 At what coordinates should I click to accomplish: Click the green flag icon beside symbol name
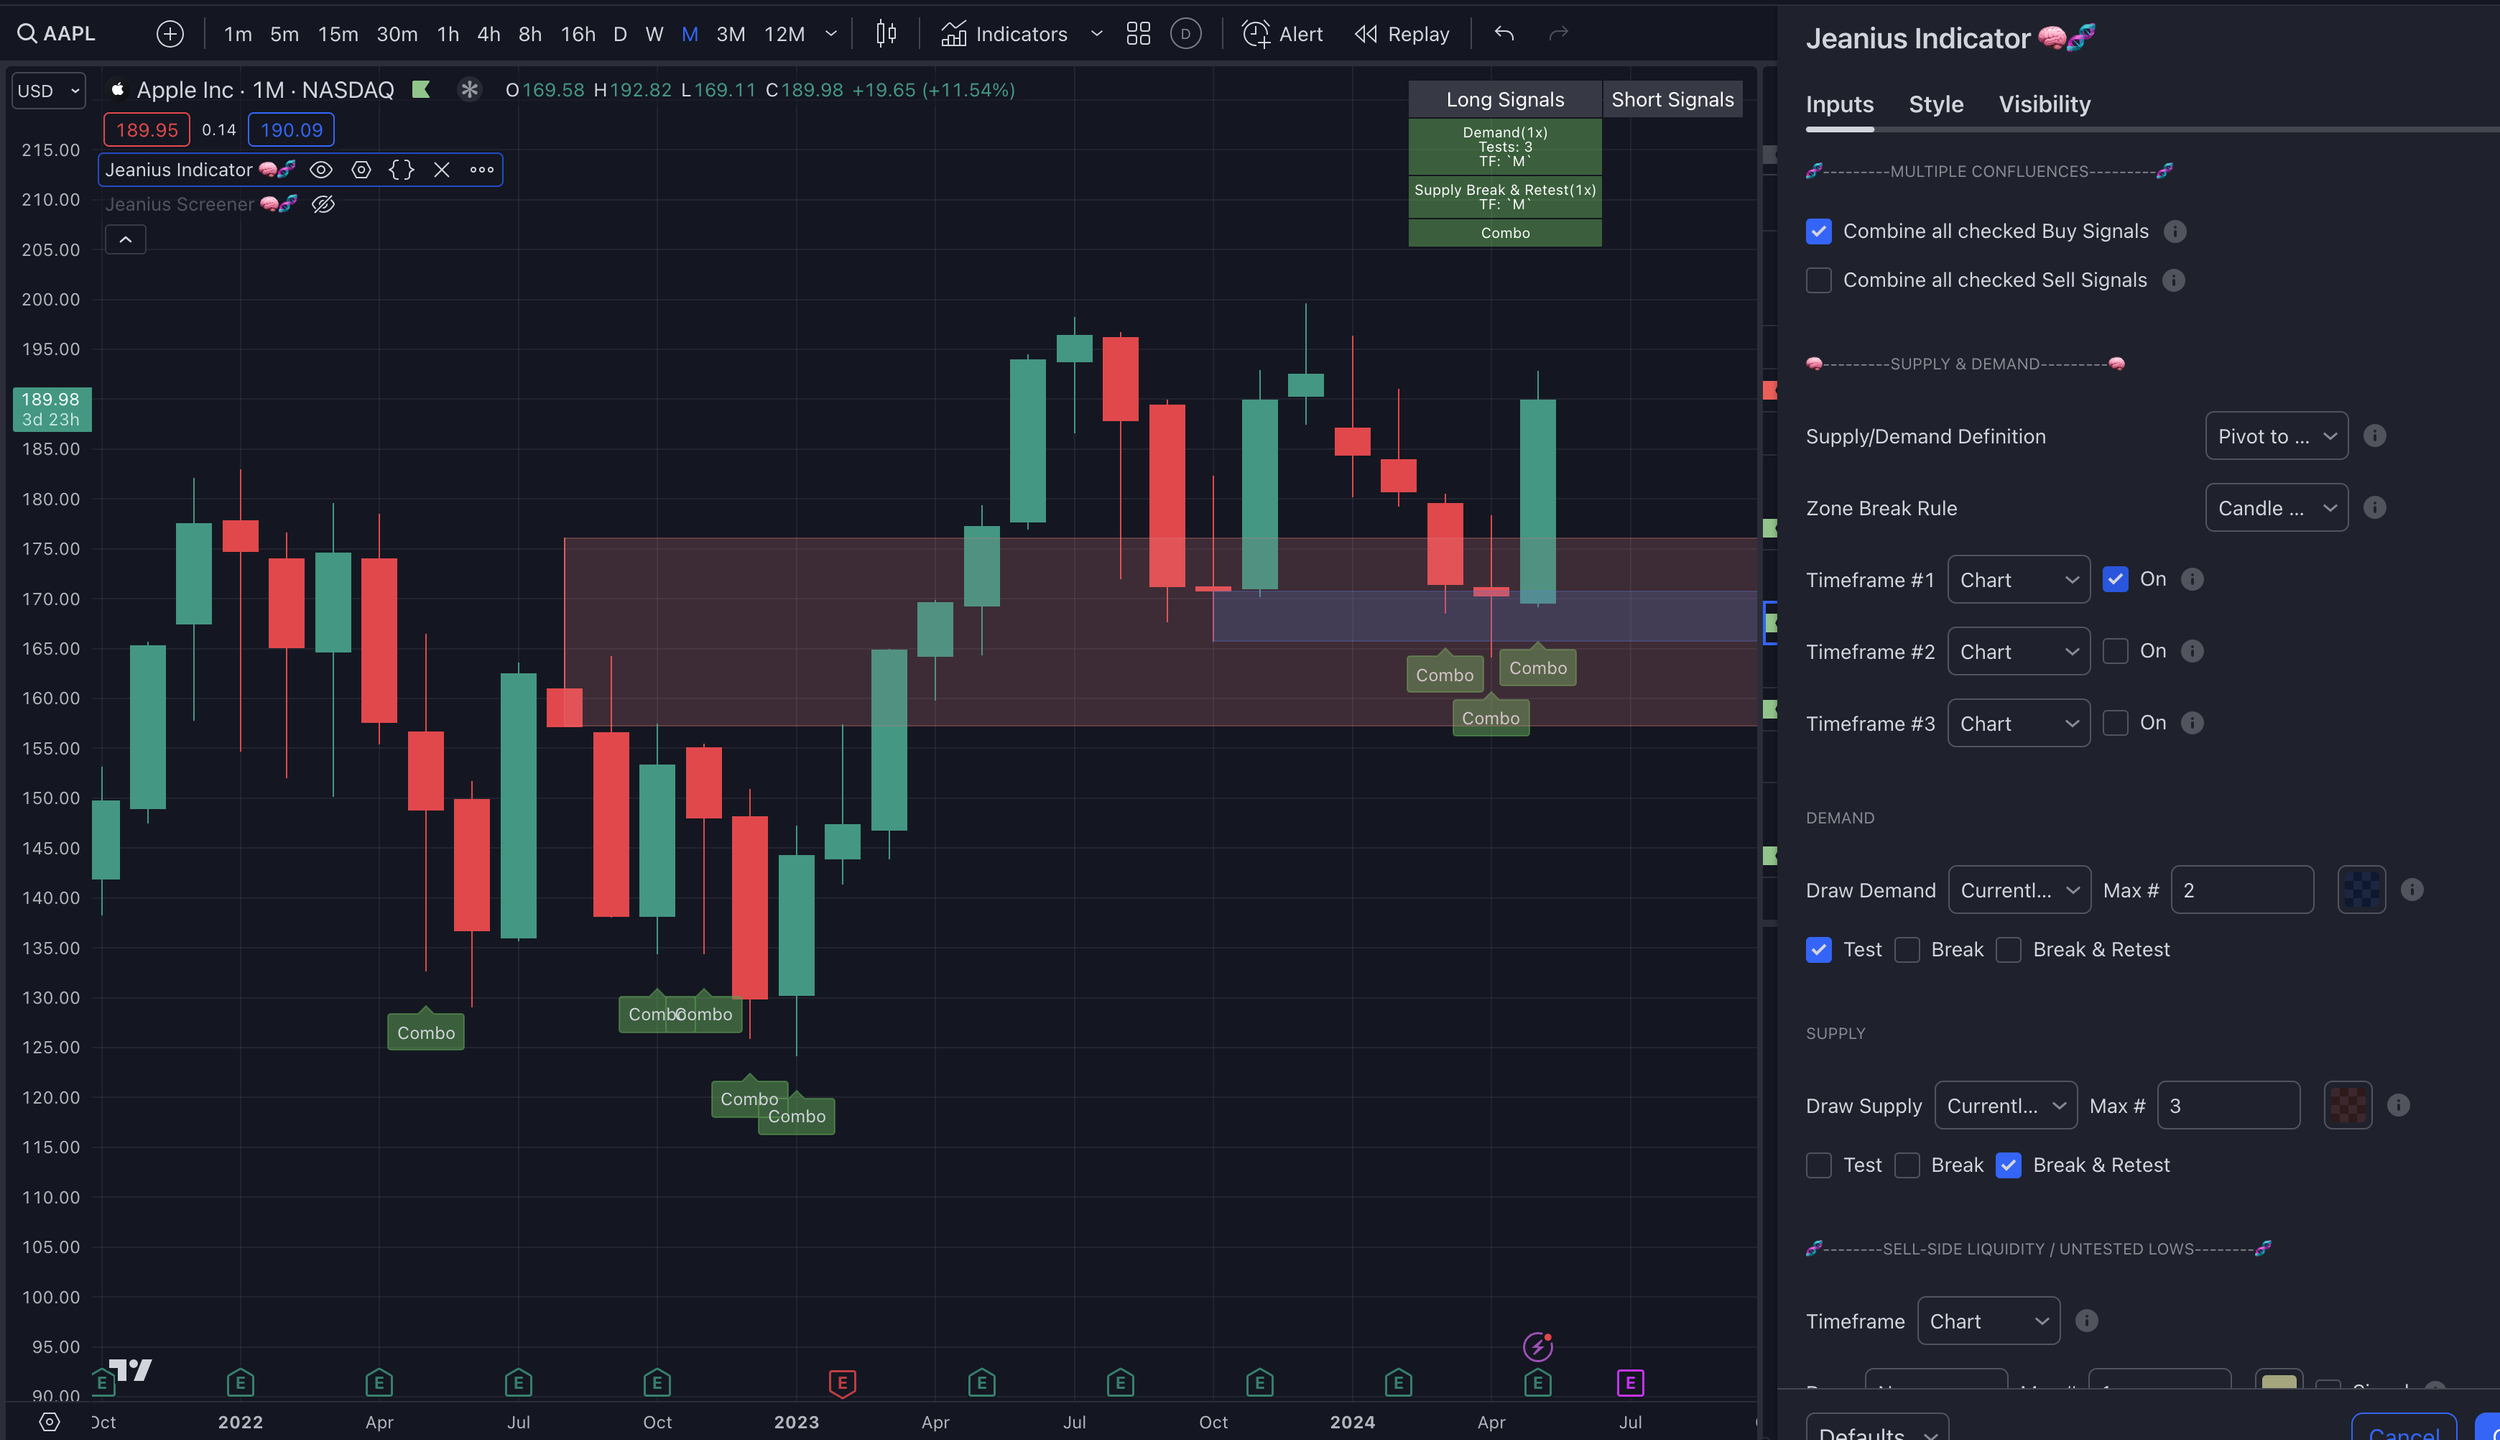click(x=421, y=90)
